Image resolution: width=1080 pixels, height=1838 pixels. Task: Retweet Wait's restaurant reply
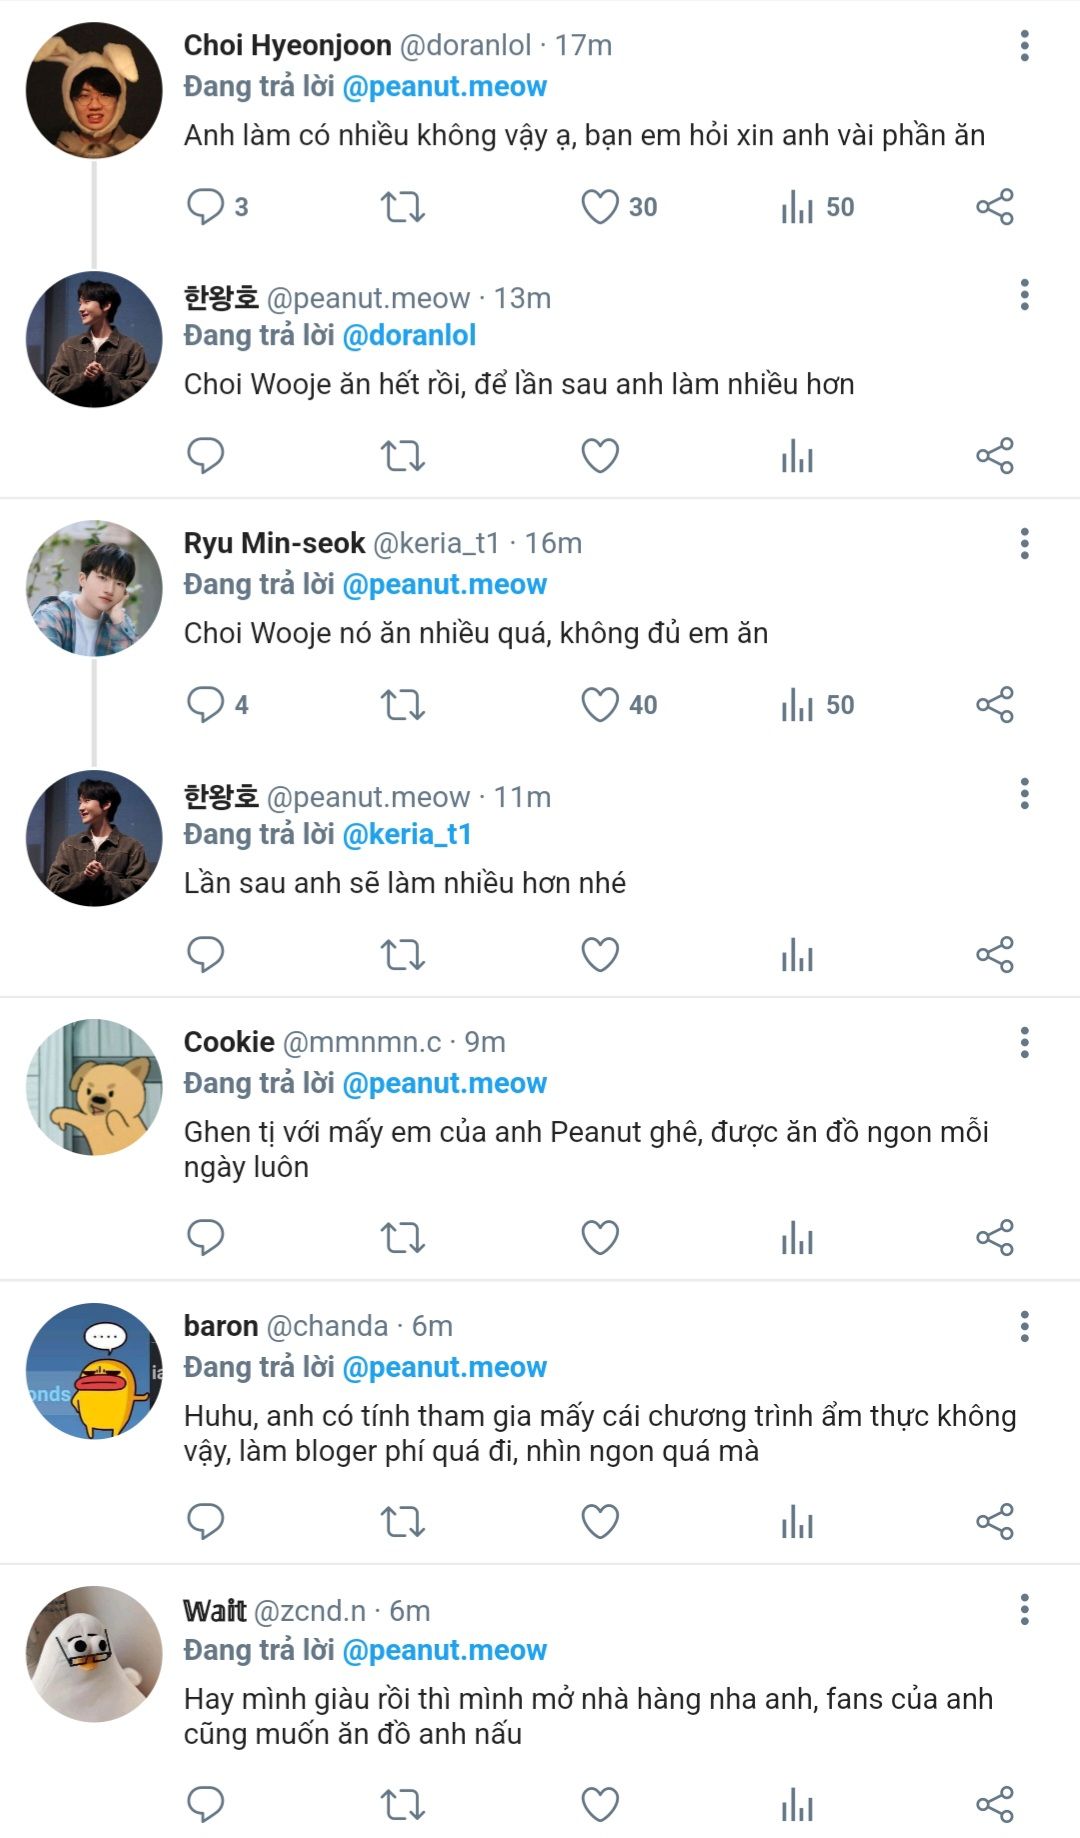tap(402, 1804)
